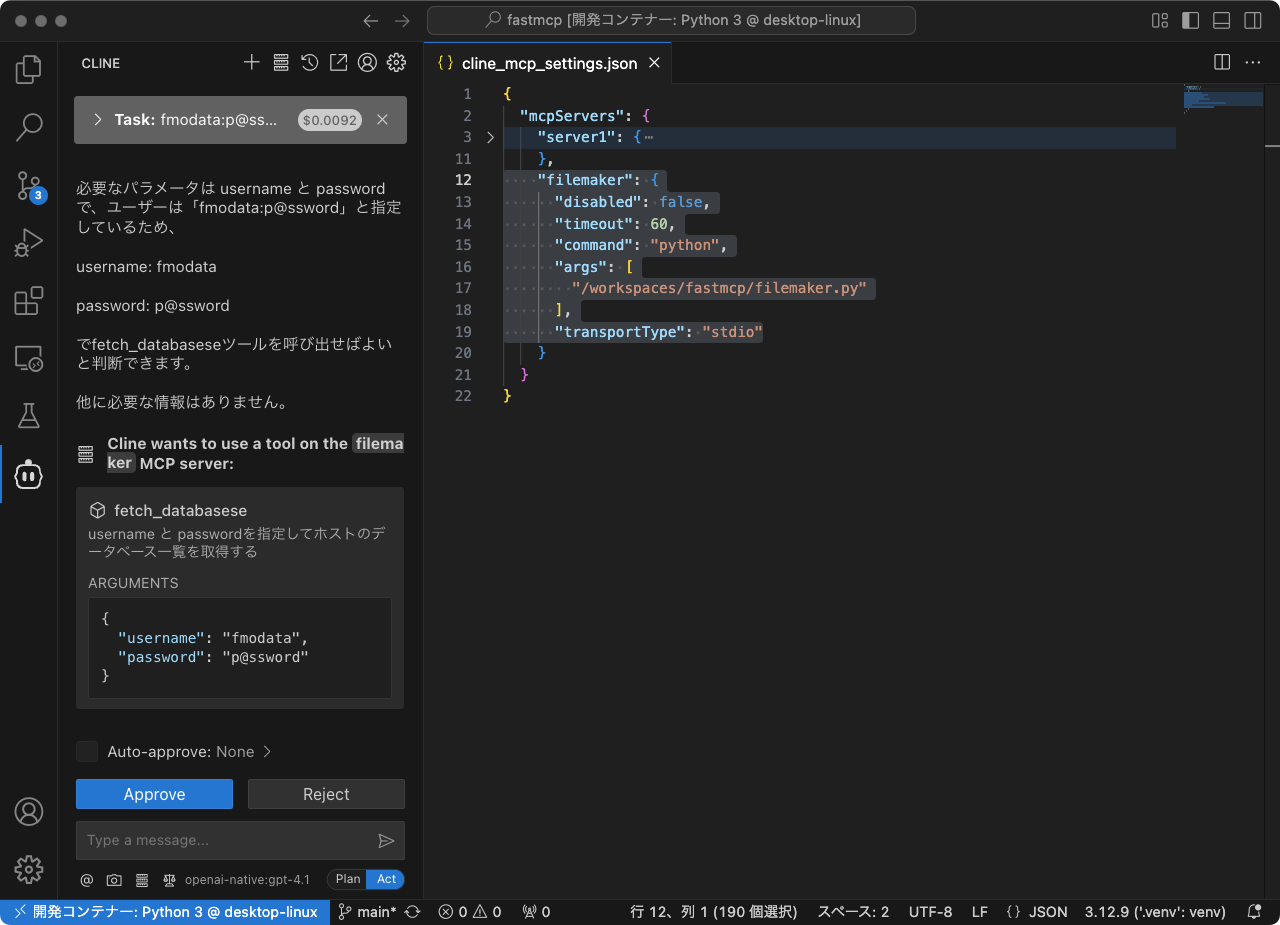Expand the Task fmodata header details

click(97, 119)
